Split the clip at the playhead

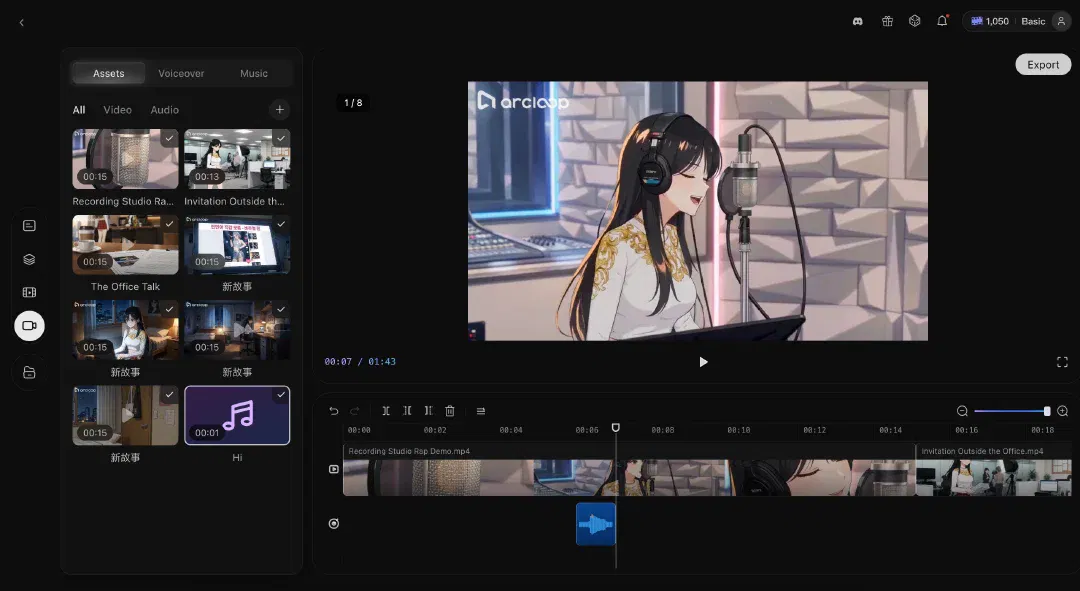point(386,411)
